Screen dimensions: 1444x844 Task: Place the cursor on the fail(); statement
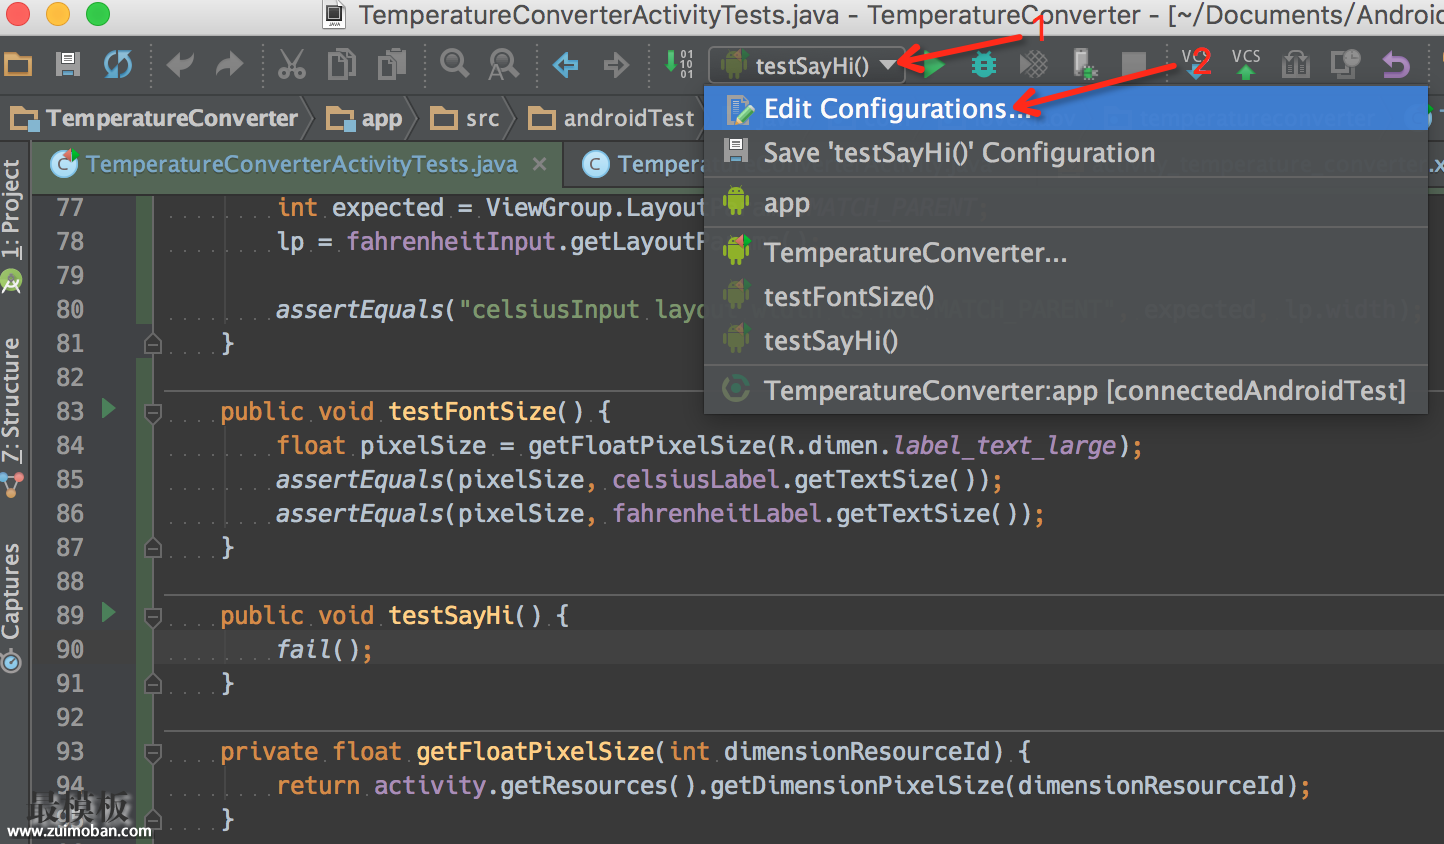[x=324, y=650]
